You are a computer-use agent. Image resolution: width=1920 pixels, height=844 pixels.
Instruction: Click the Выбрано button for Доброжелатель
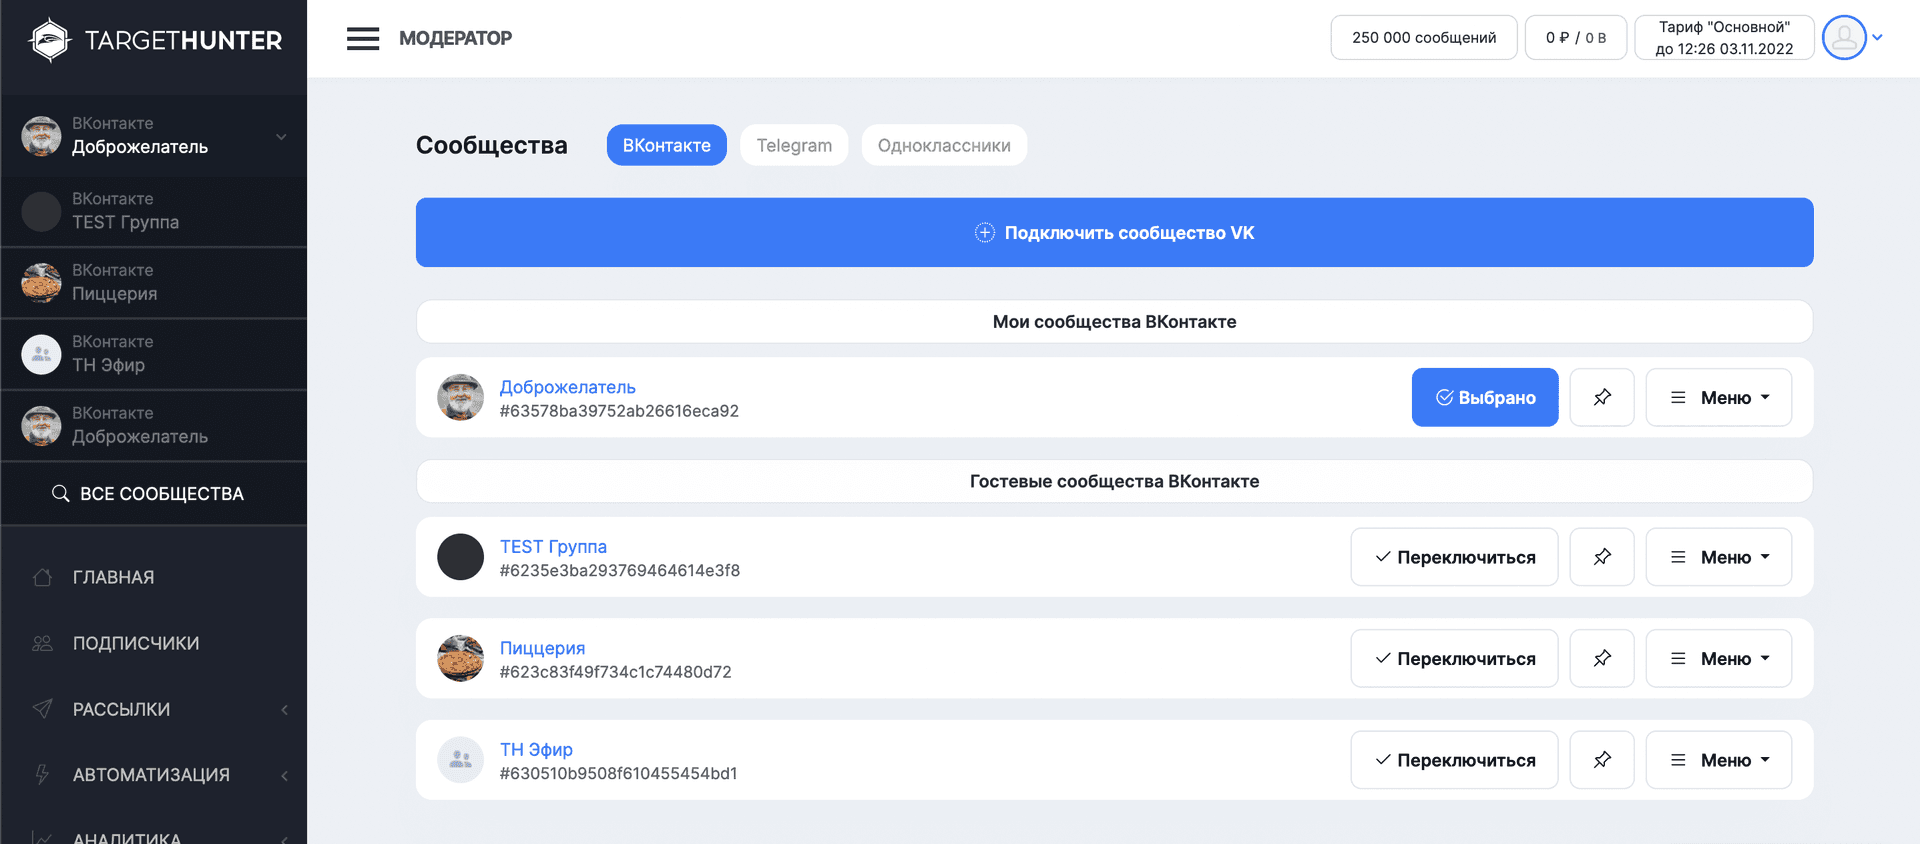1484,397
